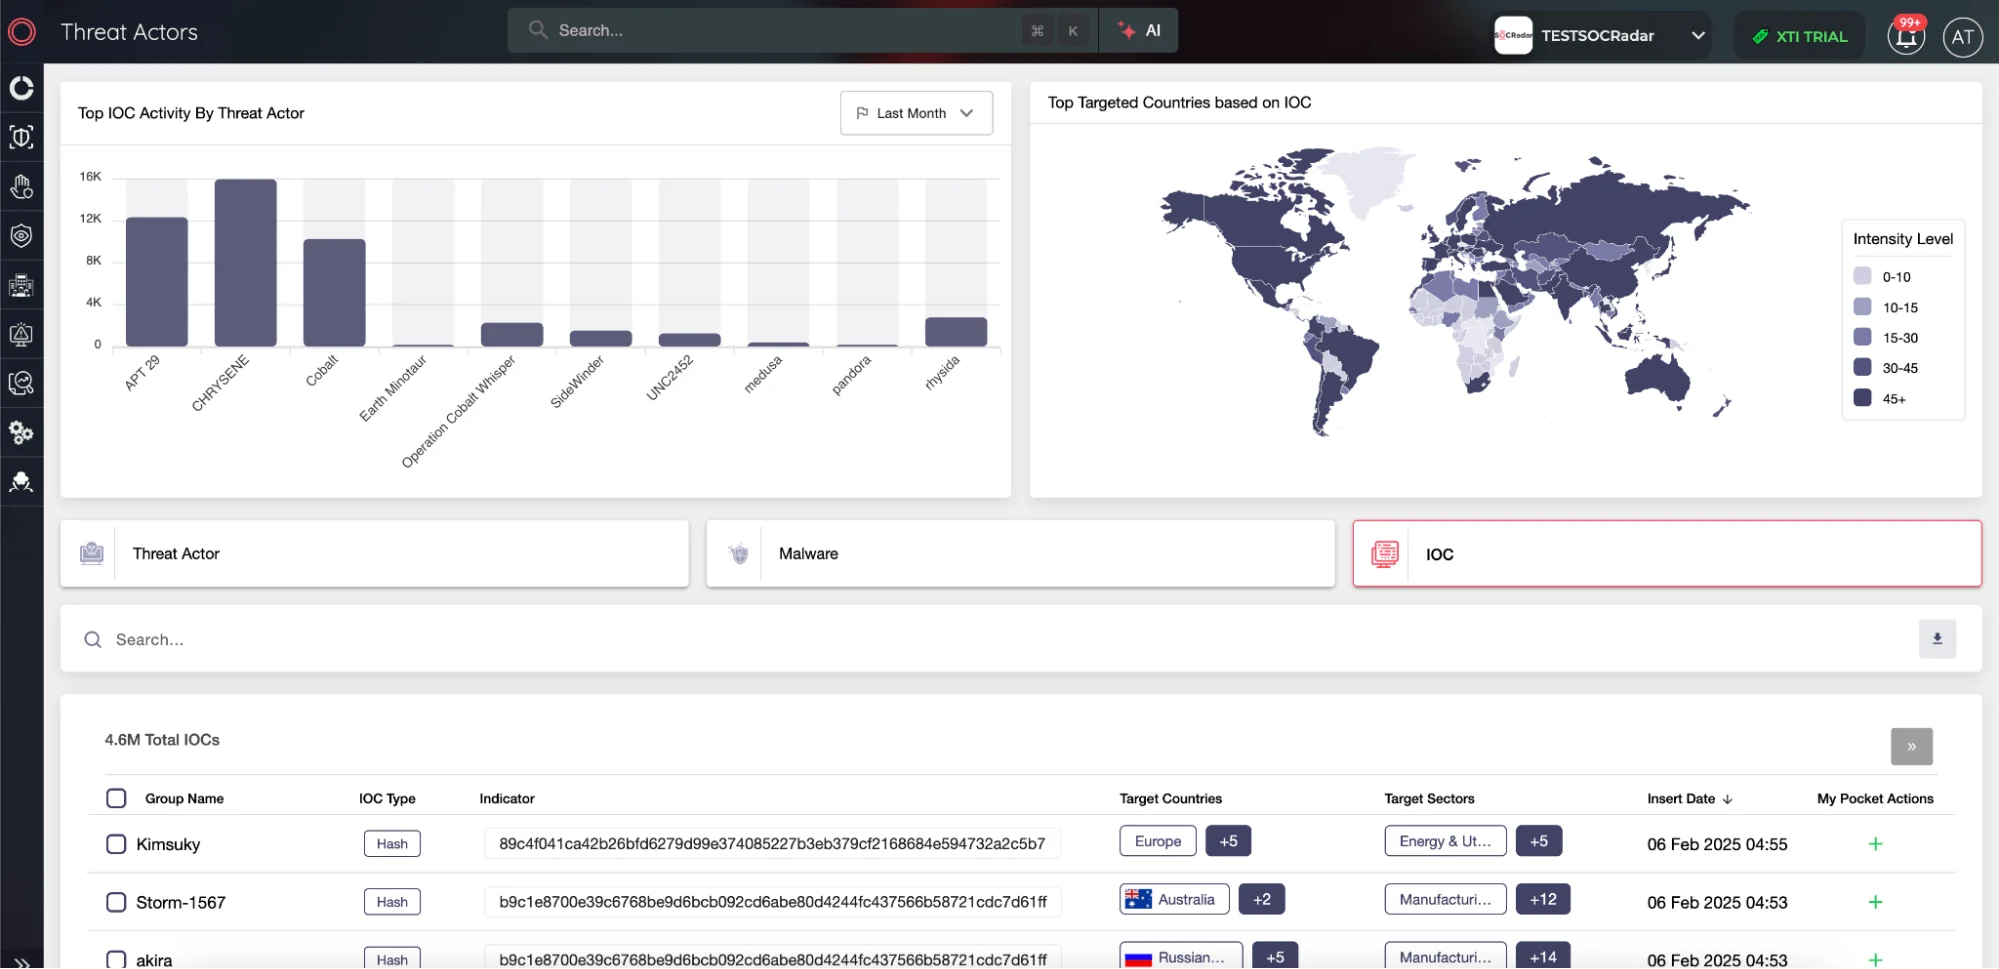Click the next page double-chevron button
Image resolution: width=1999 pixels, height=969 pixels.
coord(1911,746)
